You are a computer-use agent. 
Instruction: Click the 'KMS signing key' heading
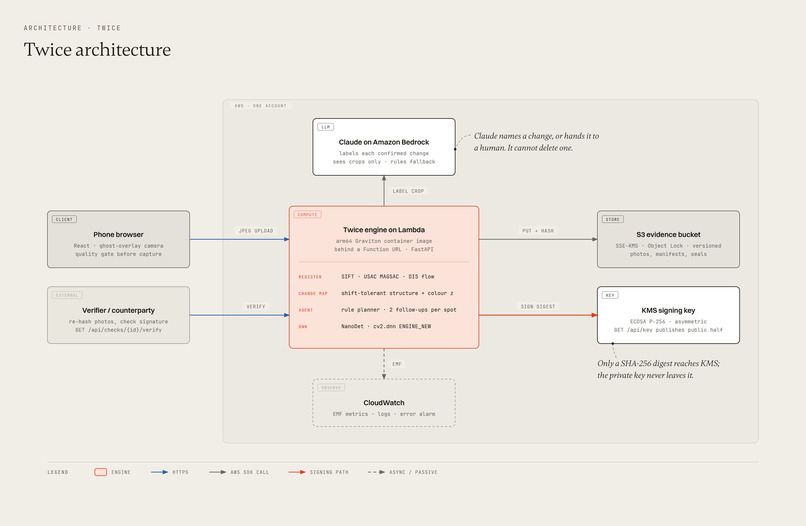pos(668,311)
